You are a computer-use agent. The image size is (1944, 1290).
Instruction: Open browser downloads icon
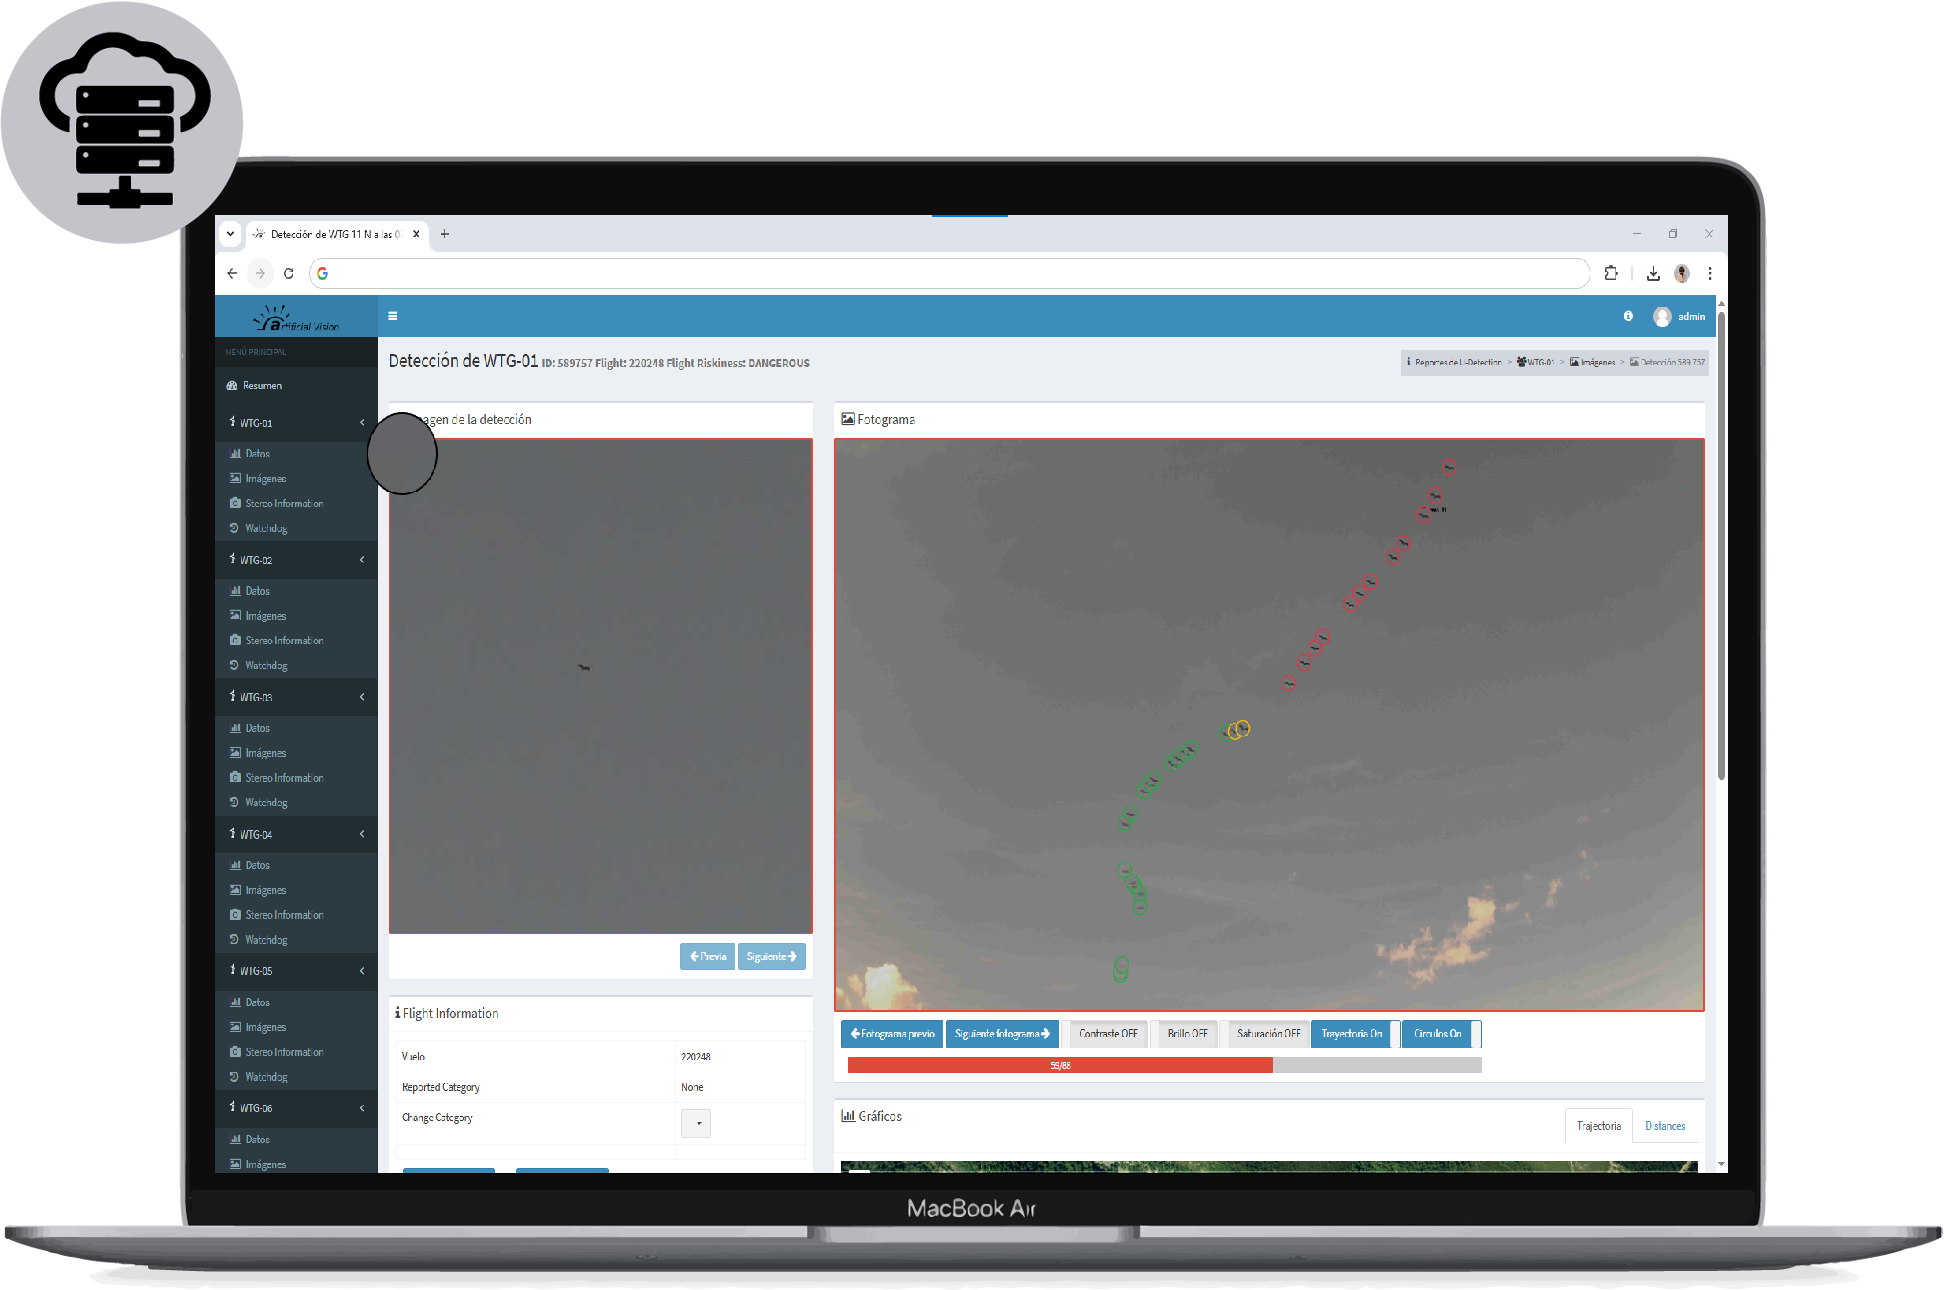(1653, 273)
